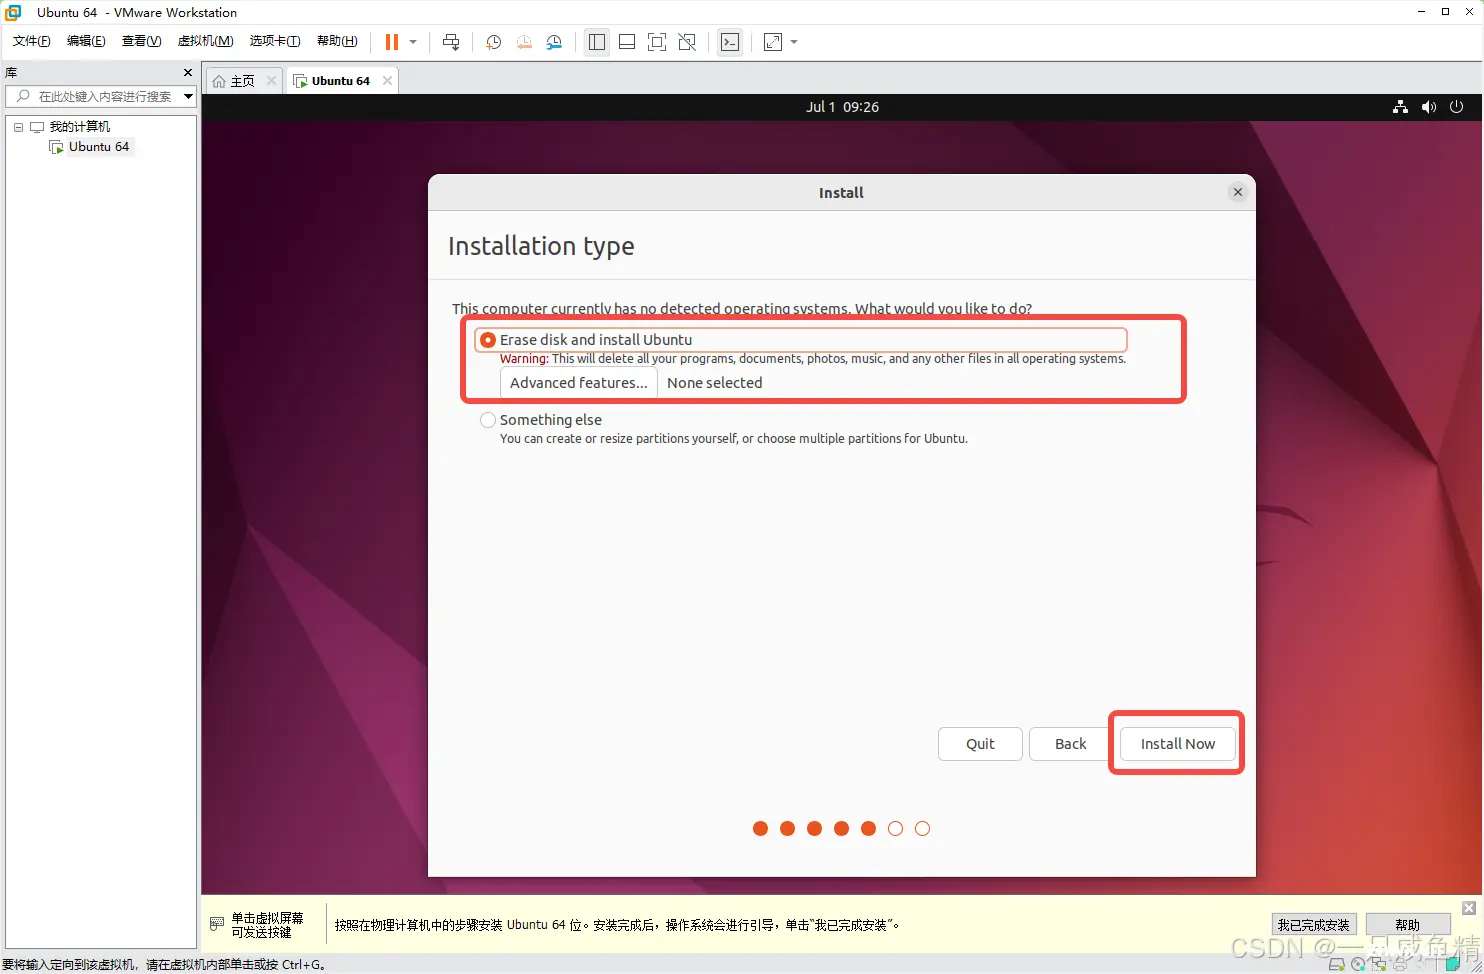Open the console view terminal icon
1484x974 pixels.
click(730, 42)
